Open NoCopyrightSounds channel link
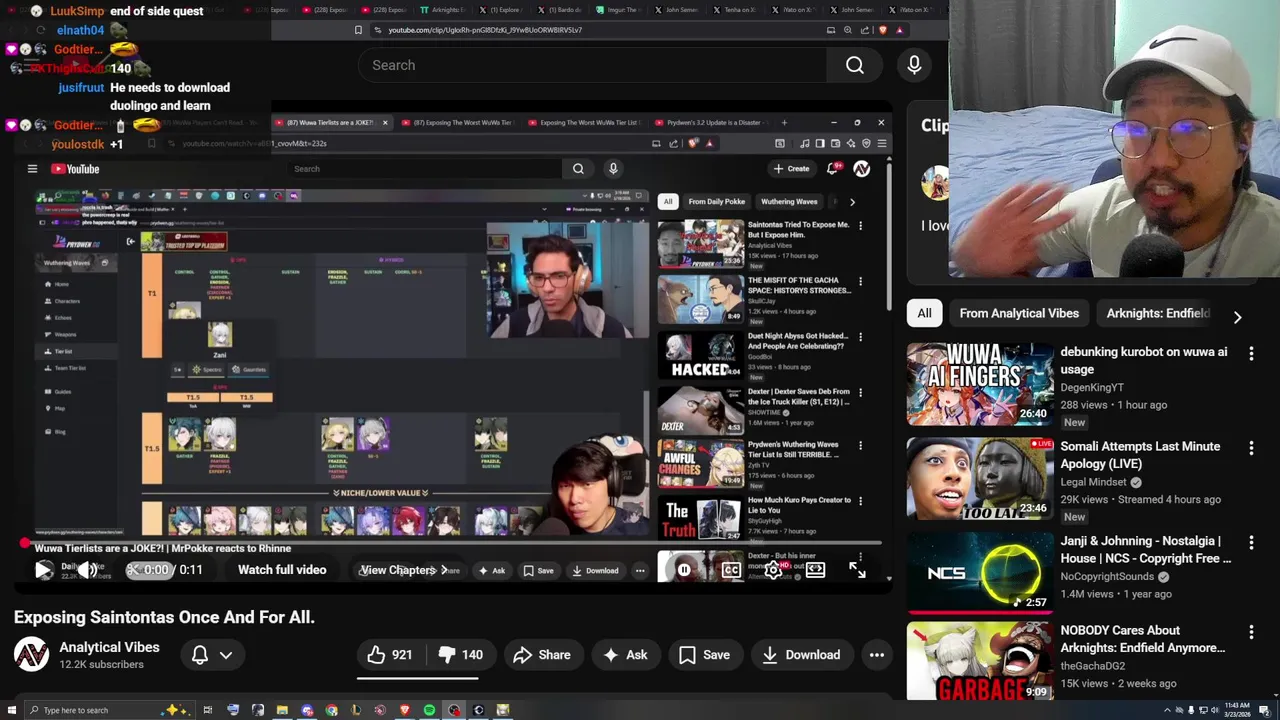1280x720 pixels. click(x=1107, y=576)
